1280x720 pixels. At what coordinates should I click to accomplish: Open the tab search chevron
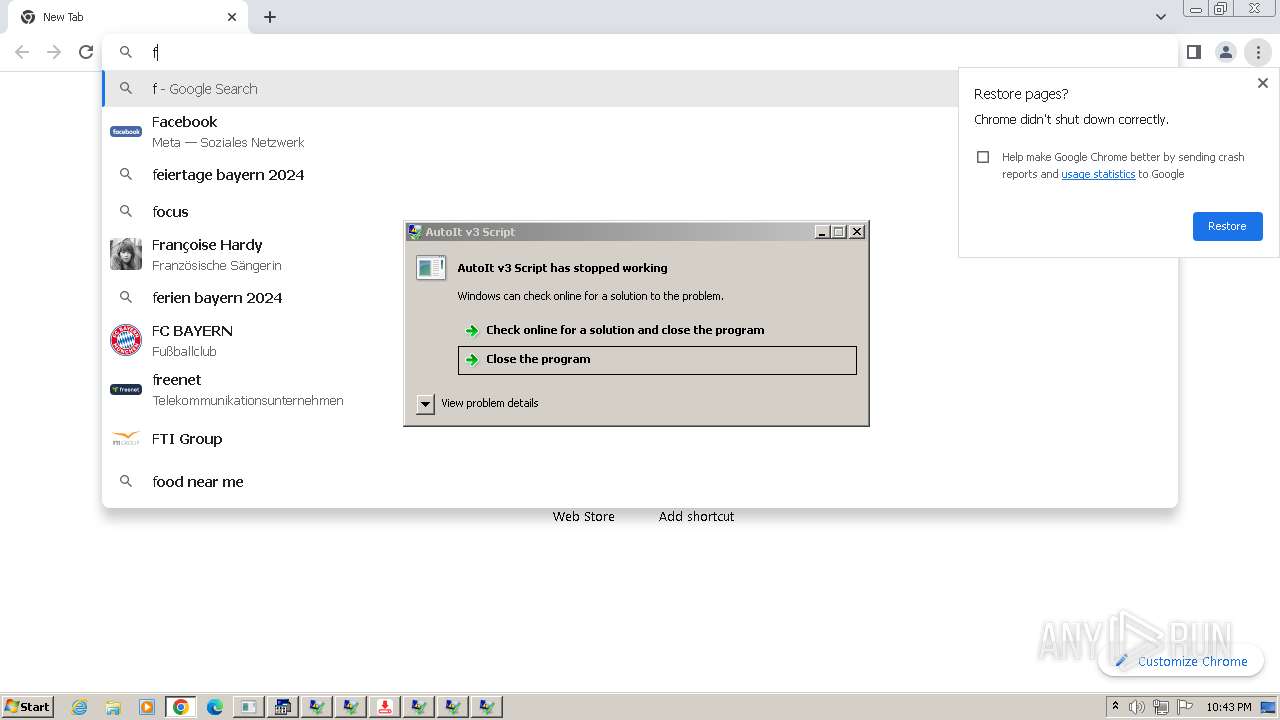pyautogui.click(x=1160, y=17)
